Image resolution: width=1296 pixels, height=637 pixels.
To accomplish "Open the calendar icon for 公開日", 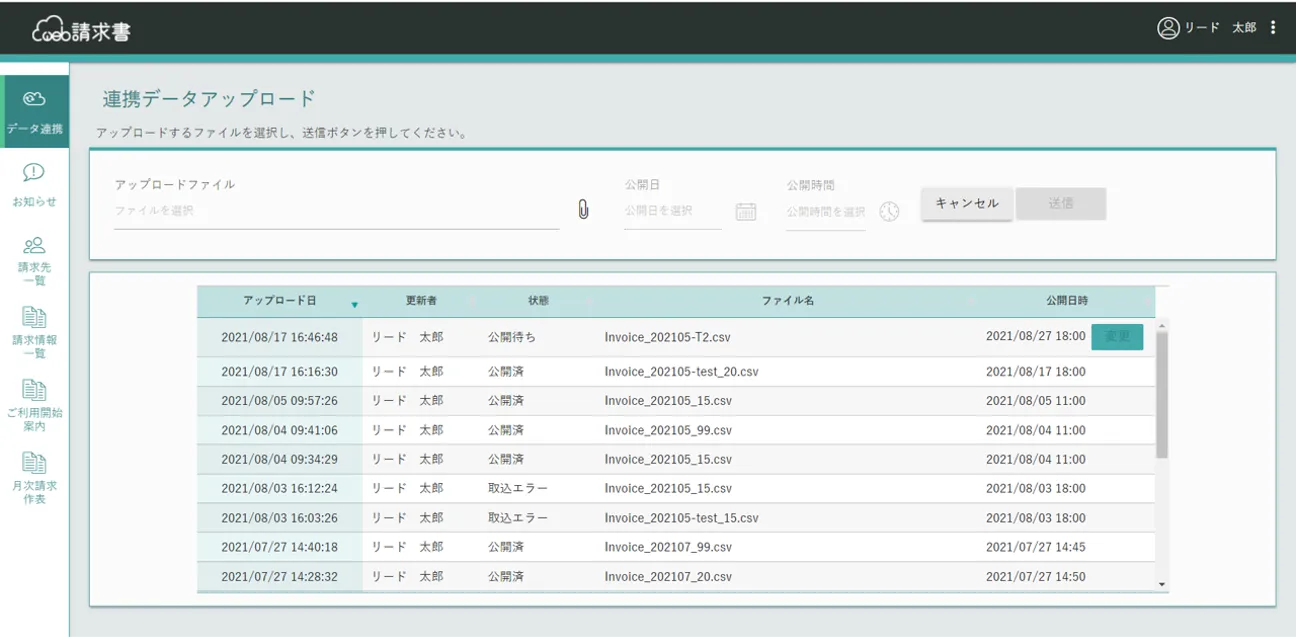I will (746, 211).
